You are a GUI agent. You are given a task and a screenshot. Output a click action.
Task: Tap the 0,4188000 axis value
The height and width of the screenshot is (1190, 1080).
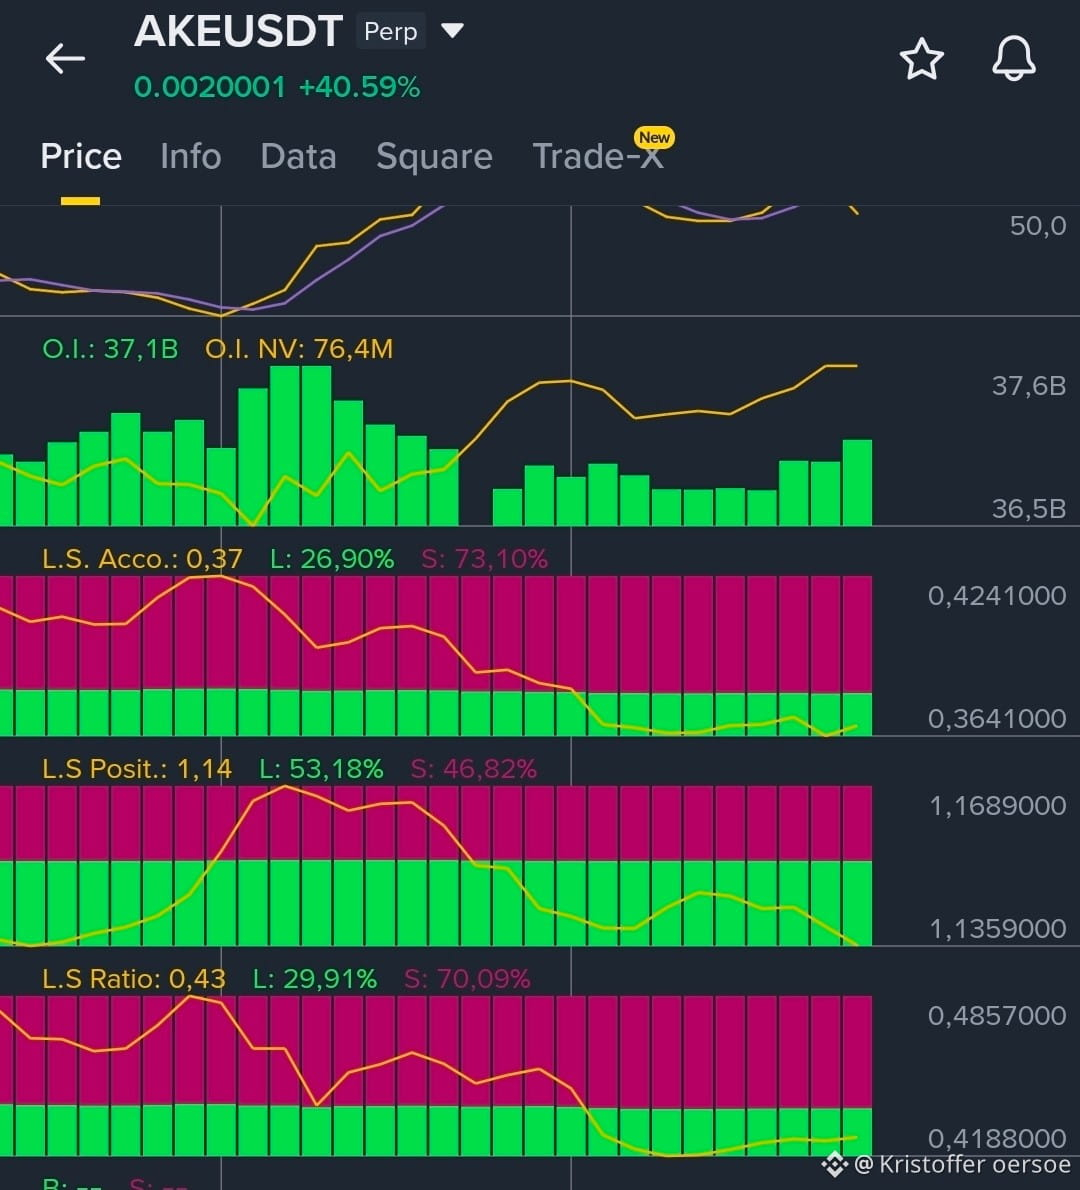tap(997, 1138)
